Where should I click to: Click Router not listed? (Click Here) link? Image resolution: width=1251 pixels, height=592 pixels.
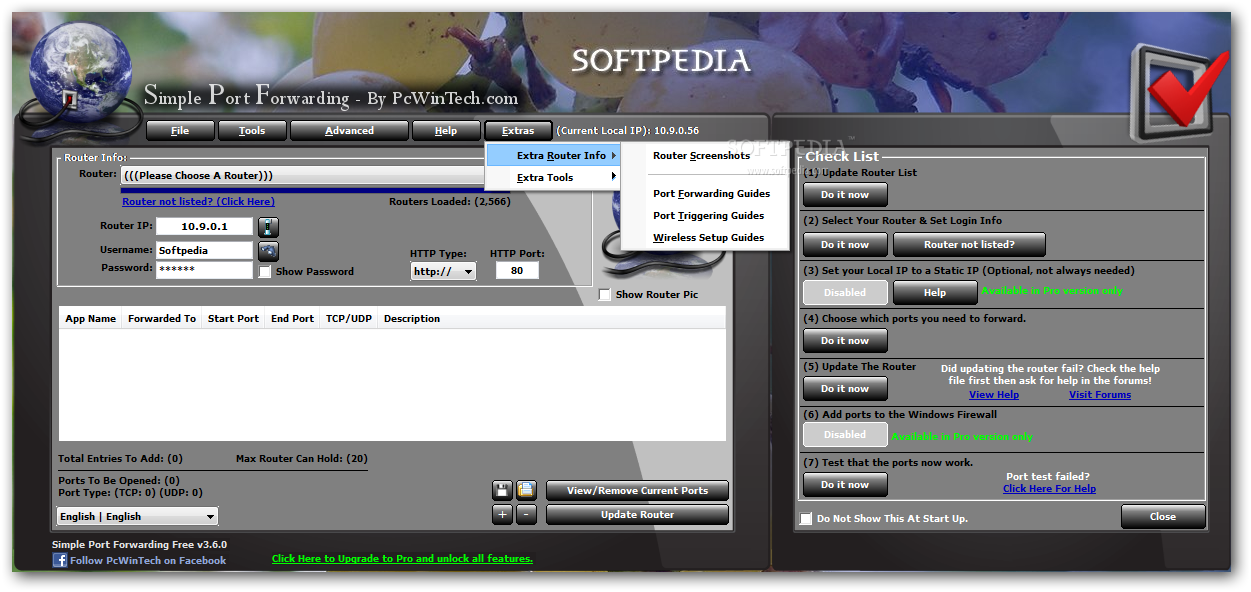[198, 202]
